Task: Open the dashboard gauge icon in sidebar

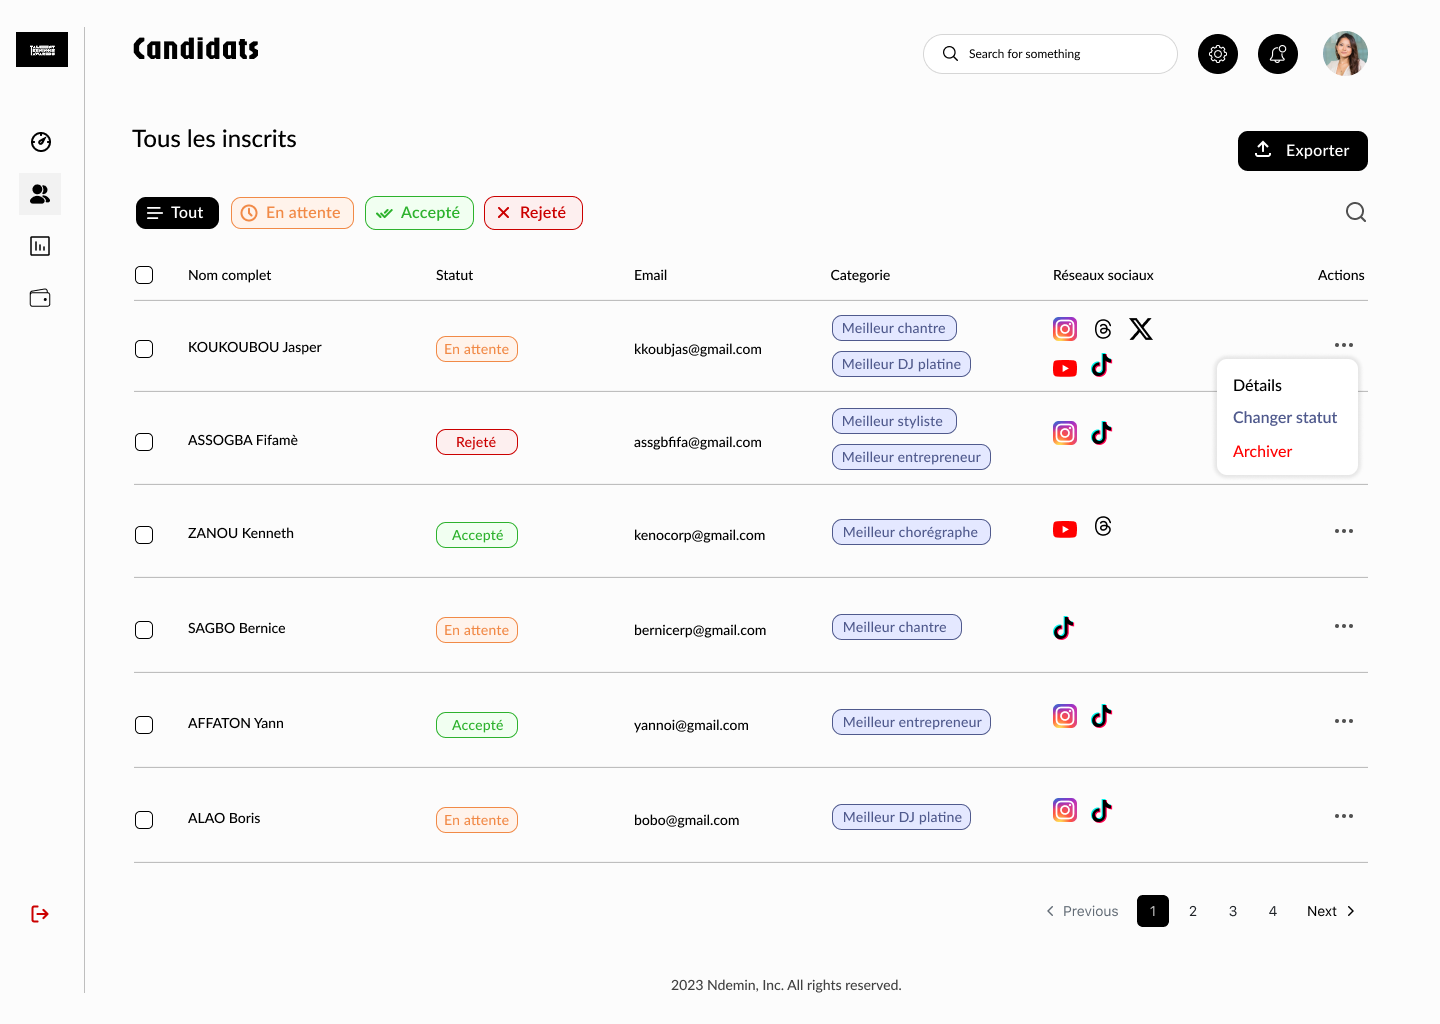Action: [41, 142]
